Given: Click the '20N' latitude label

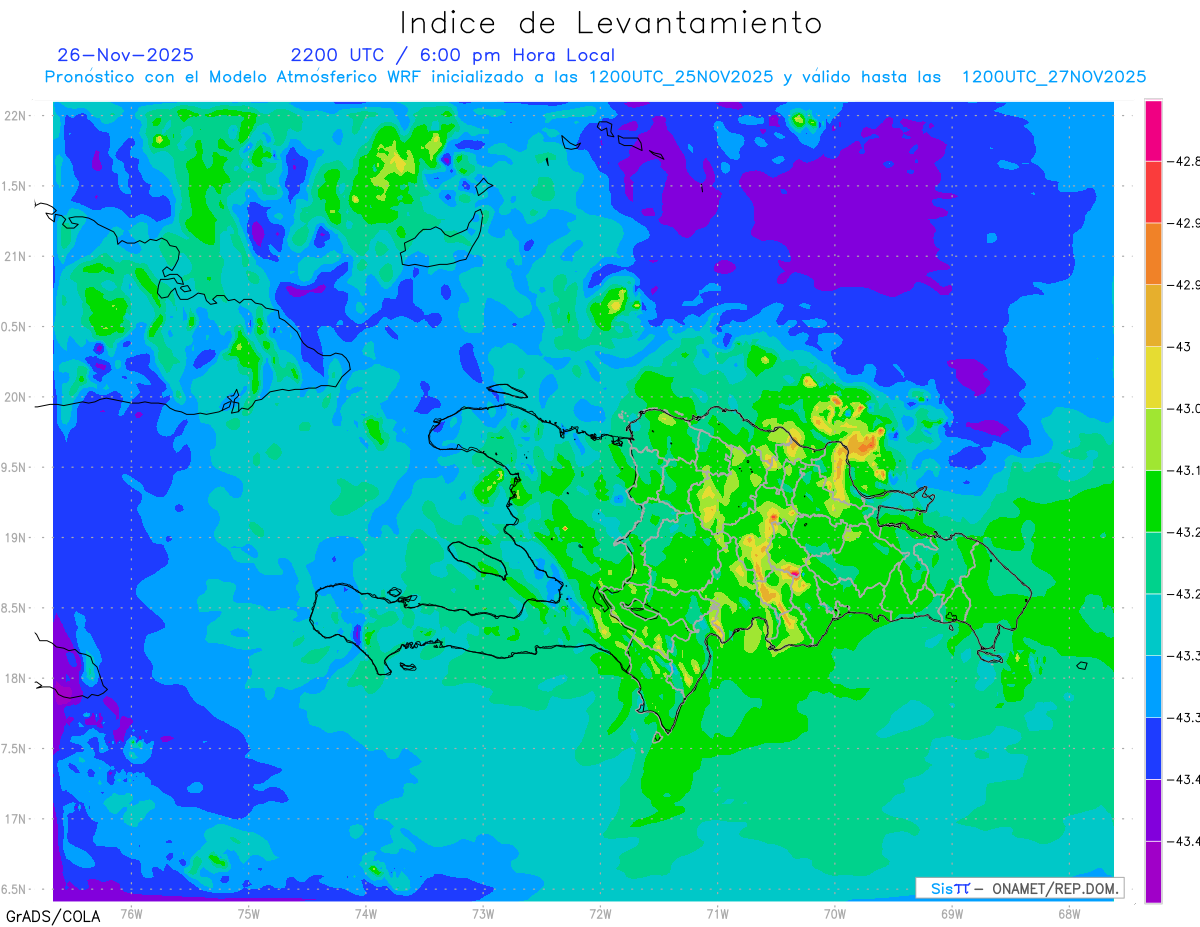Looking at the screenshot, I should point(16,397).
